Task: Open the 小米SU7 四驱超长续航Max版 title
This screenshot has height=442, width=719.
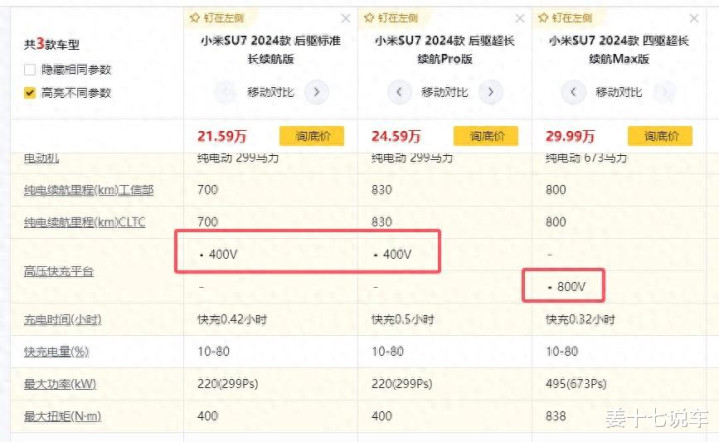Action: pos(610,50)
